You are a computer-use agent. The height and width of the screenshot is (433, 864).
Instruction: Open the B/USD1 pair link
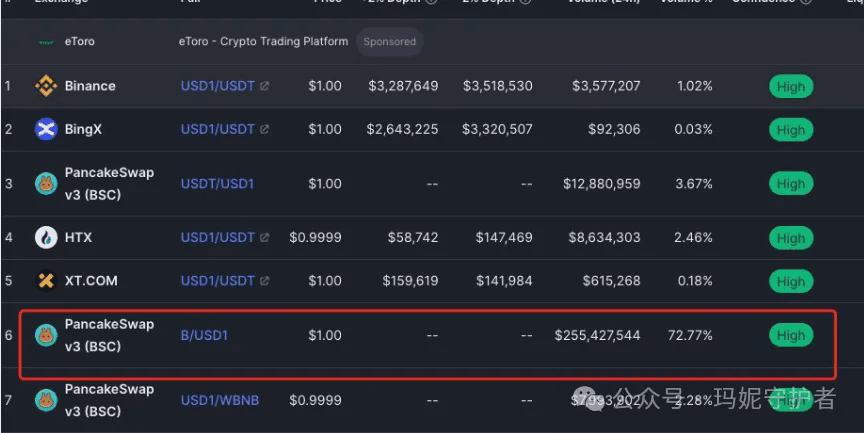pos(204,335)
